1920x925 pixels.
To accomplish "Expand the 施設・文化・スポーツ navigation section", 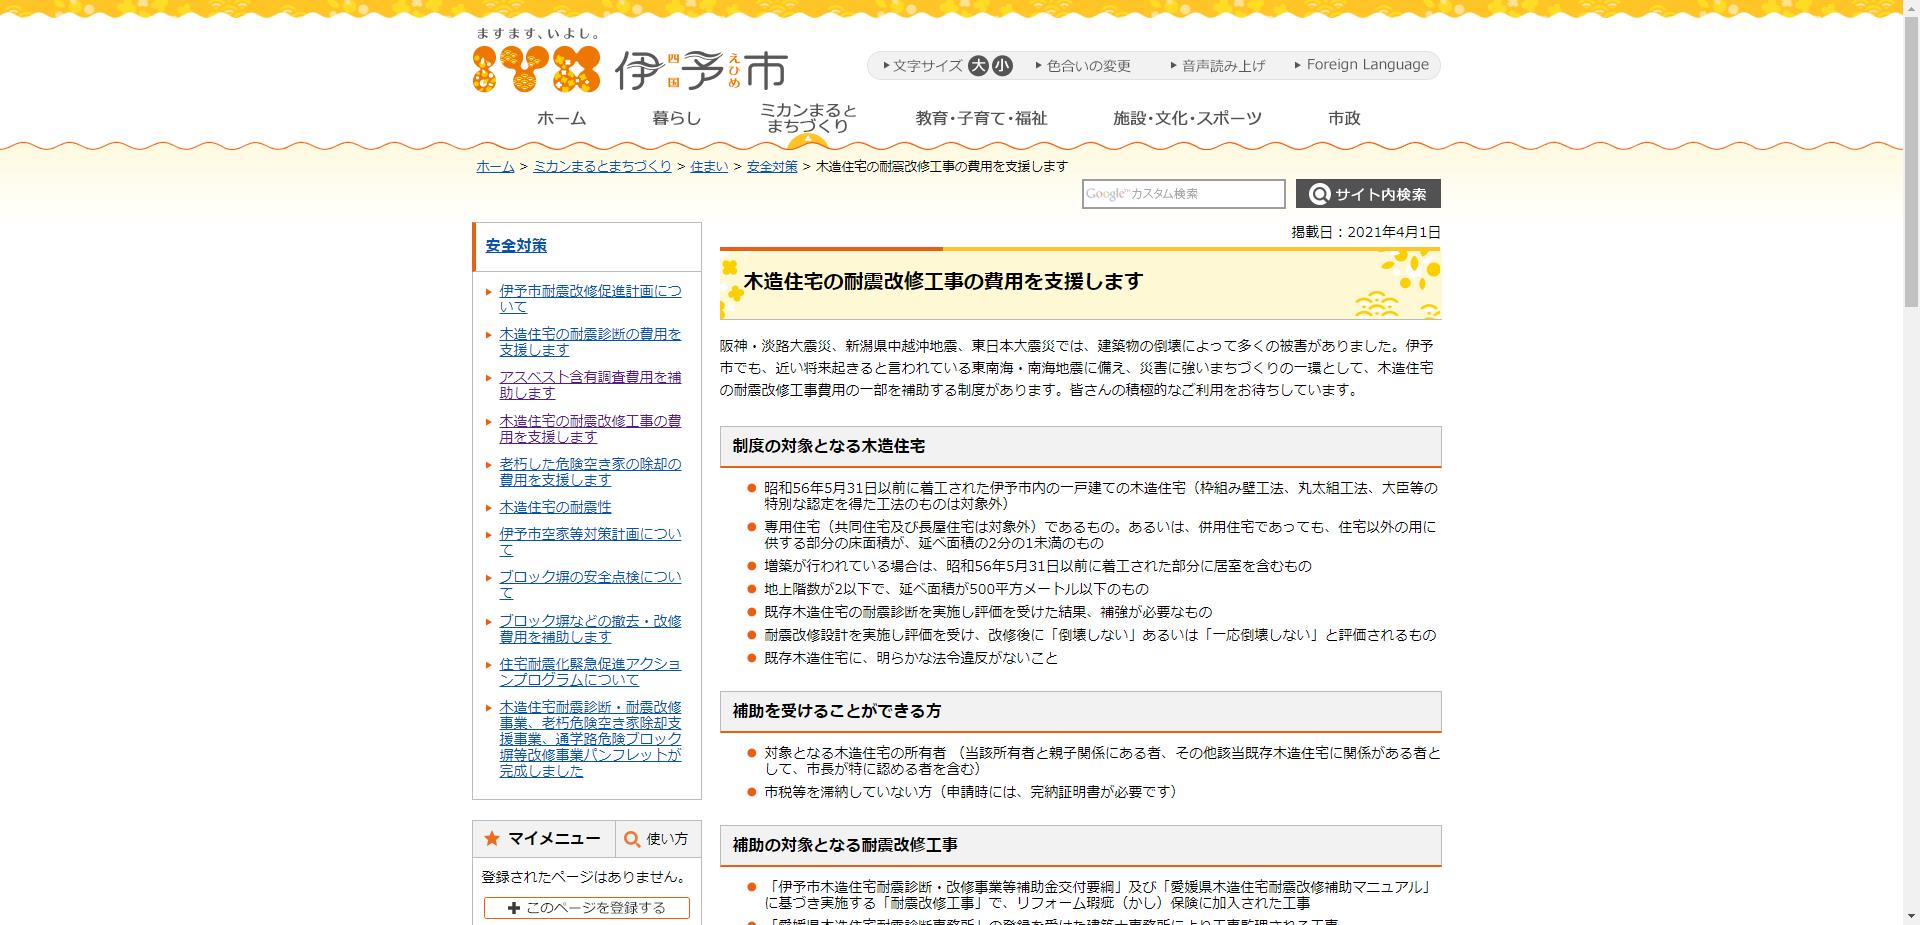I will coord(1187,117).
